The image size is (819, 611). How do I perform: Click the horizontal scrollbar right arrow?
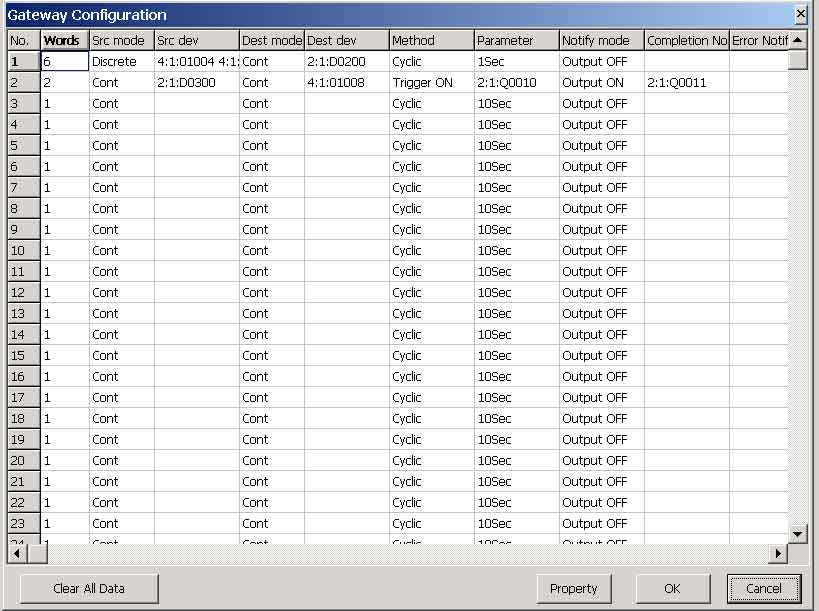click(778, 554)
